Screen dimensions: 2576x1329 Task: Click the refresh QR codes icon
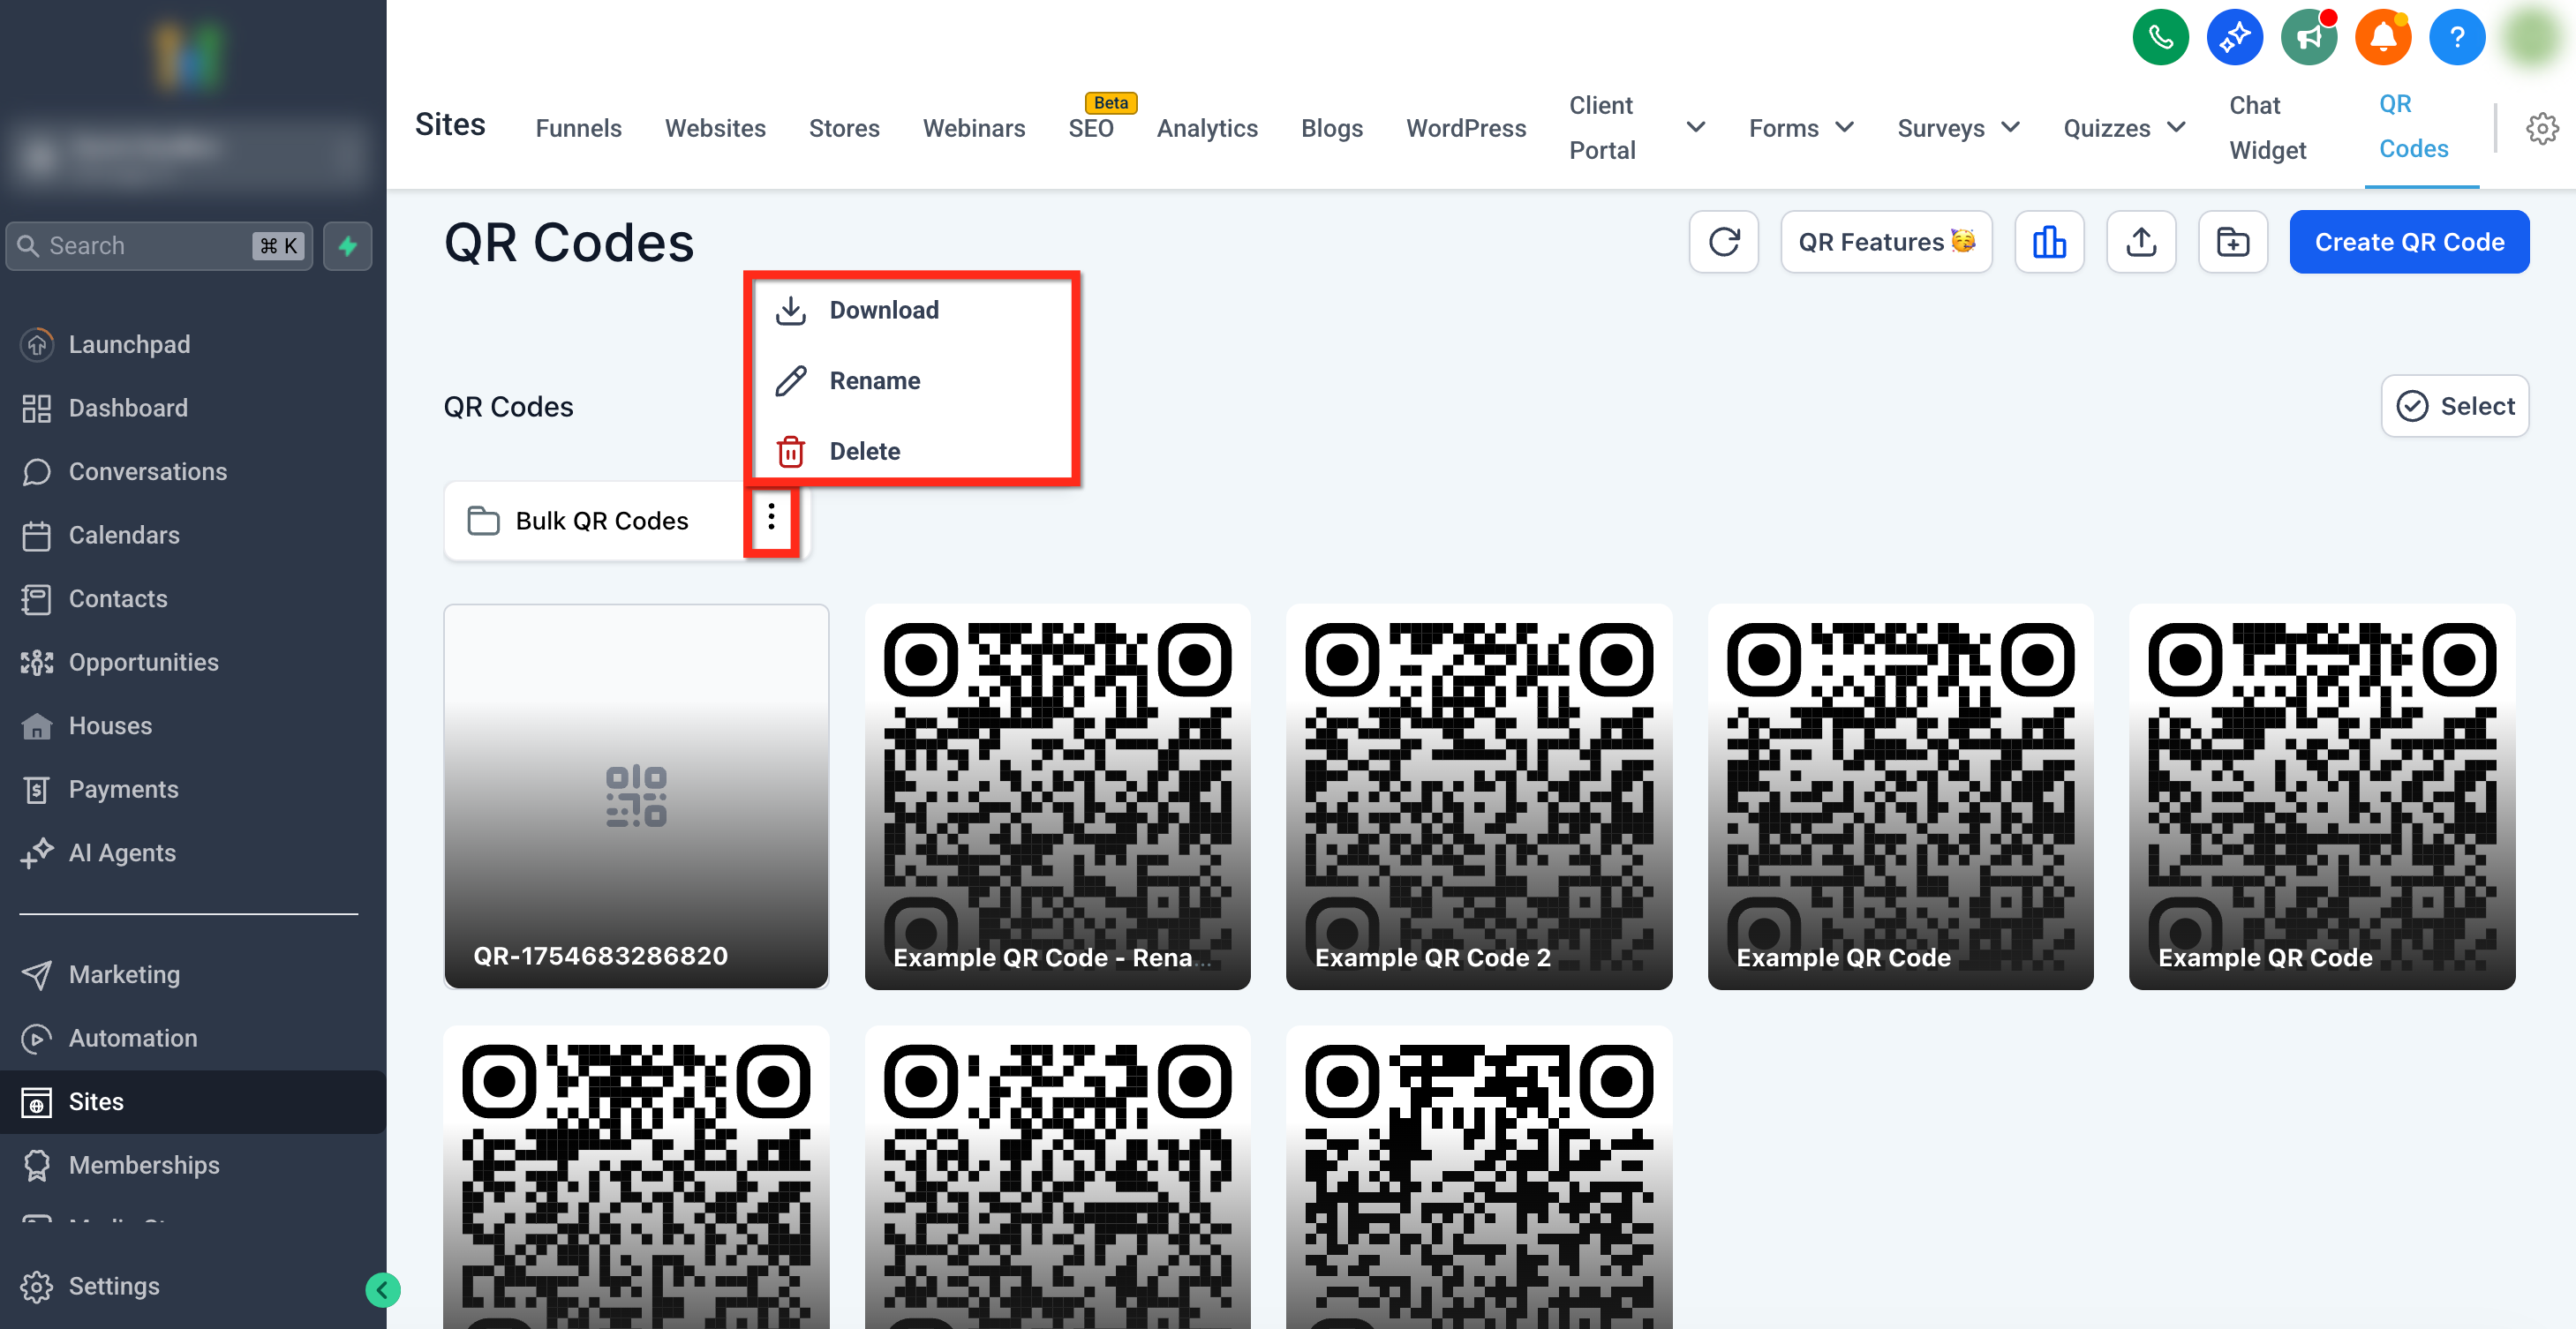[x=1723, y=242]
